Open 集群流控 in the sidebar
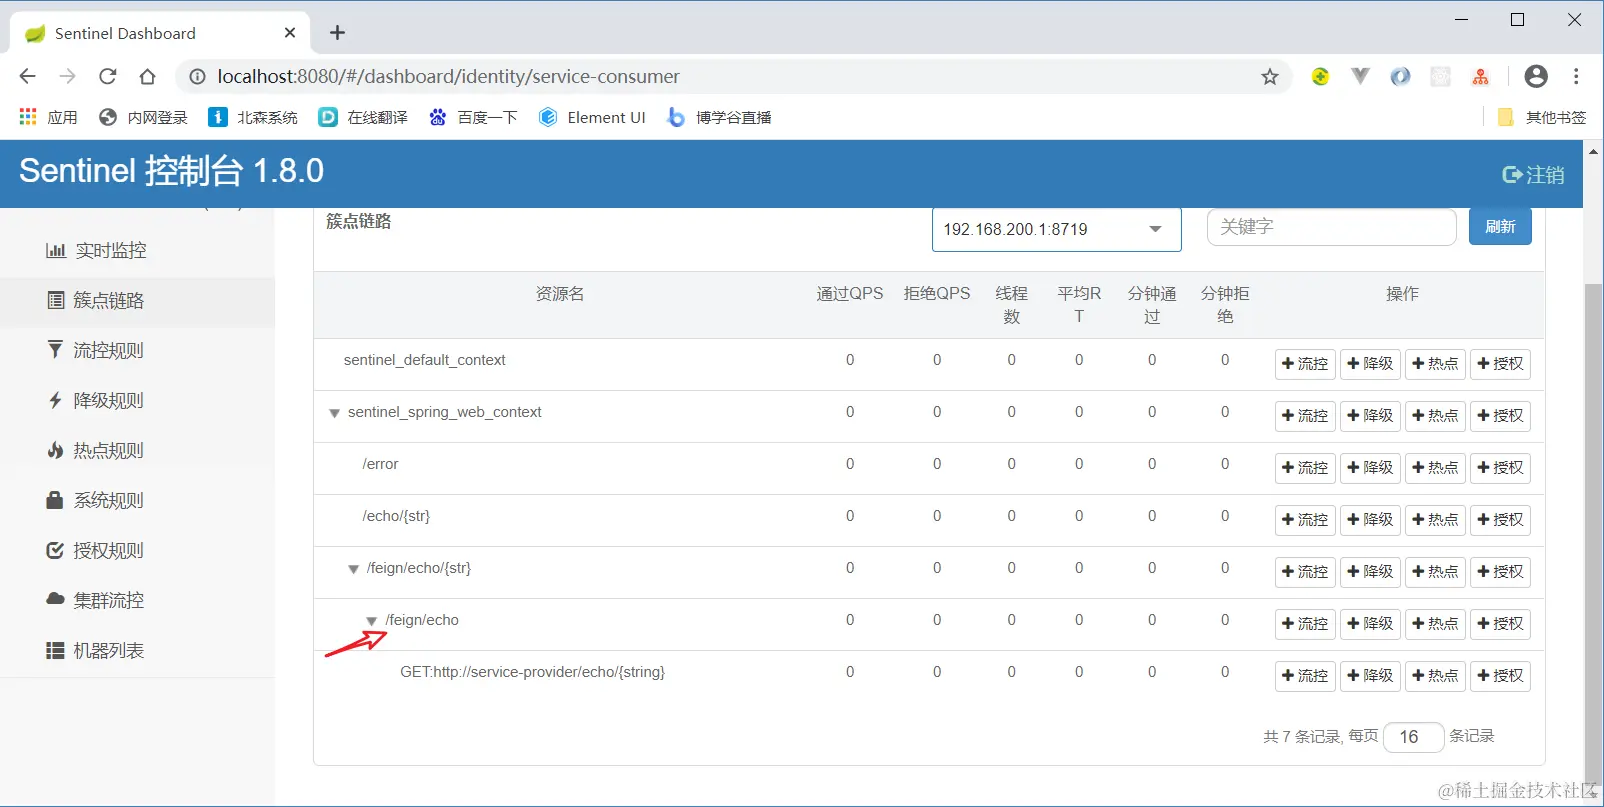Viewport: 1604px width, 807px height. point(96,600)
